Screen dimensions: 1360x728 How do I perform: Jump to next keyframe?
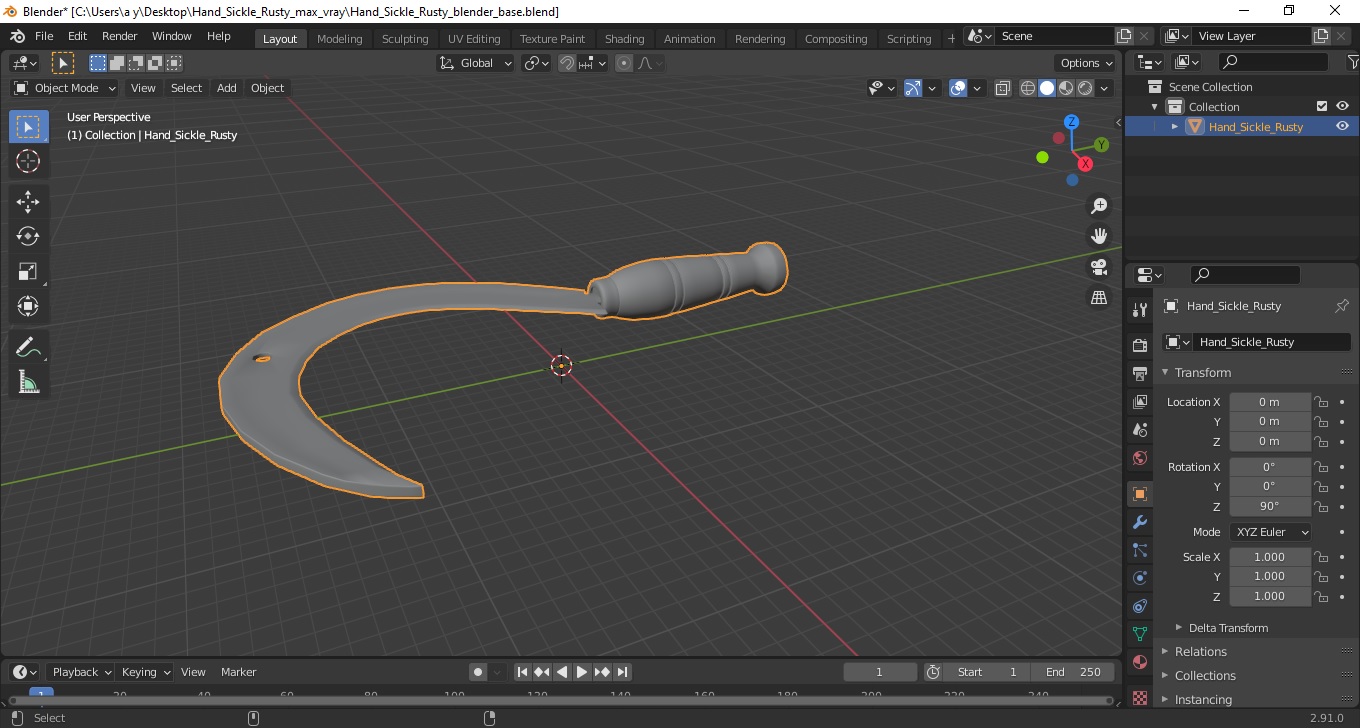tap(602, 672)
